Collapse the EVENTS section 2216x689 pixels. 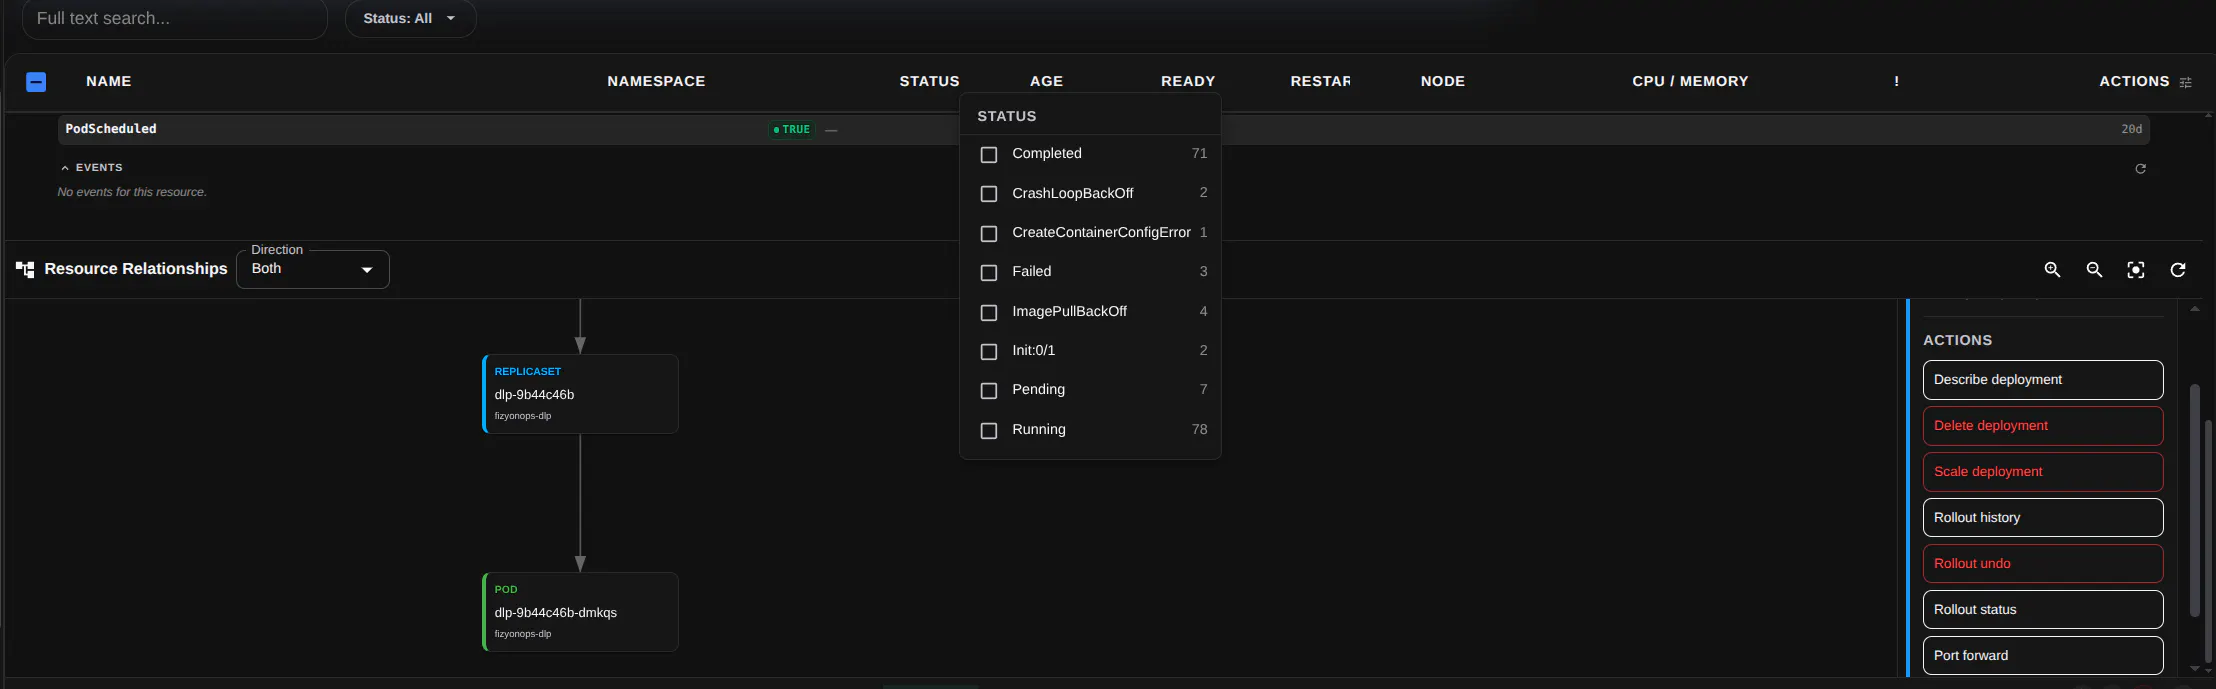91,168
